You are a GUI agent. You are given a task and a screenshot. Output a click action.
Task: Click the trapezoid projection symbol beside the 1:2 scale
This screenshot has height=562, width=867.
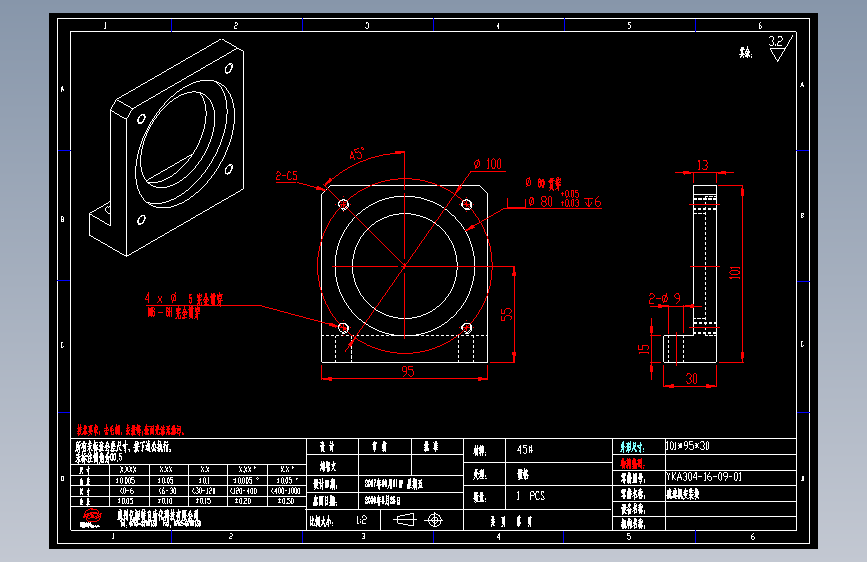(x=404, y=520)
